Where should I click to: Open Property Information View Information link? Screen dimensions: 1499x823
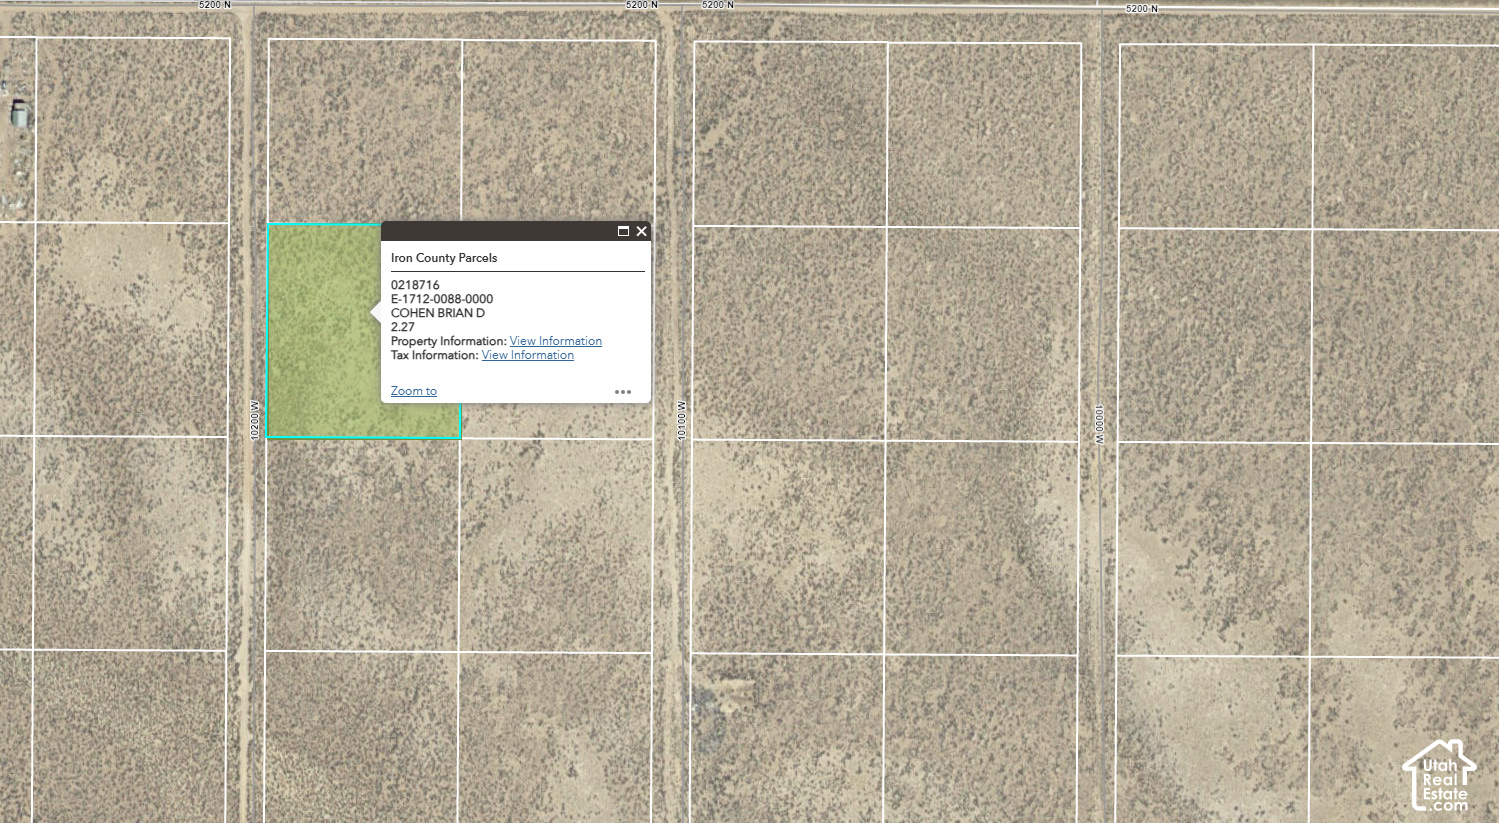556,341
